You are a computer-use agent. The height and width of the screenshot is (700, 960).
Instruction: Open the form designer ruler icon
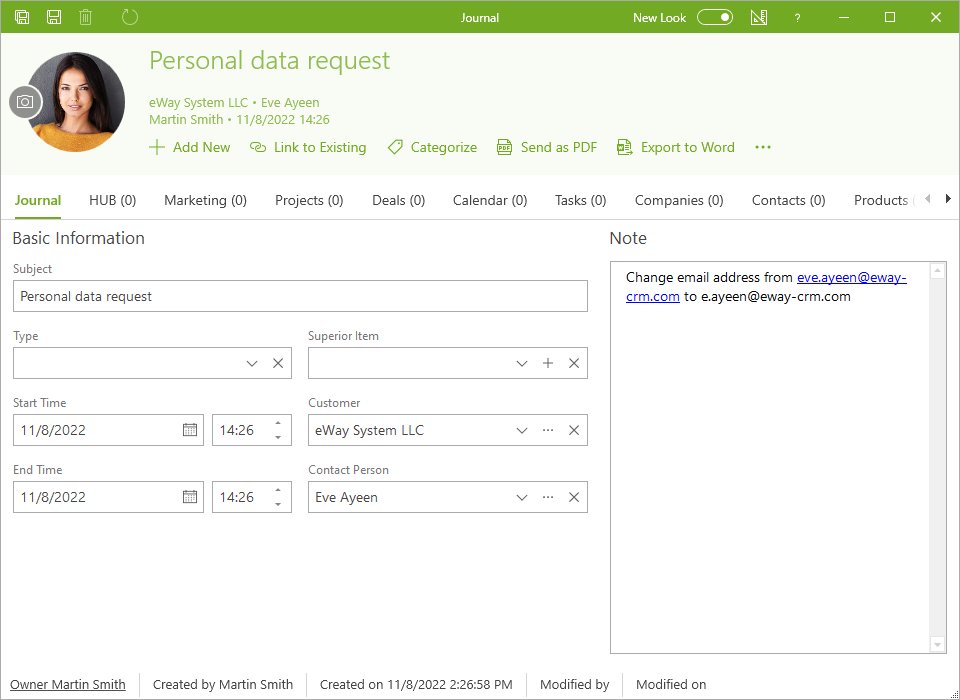point(759,17)
